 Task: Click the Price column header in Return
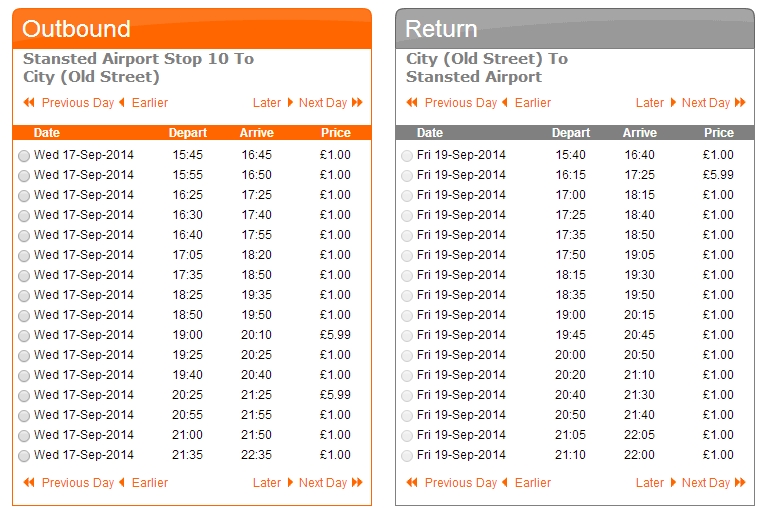pos(719,133)
